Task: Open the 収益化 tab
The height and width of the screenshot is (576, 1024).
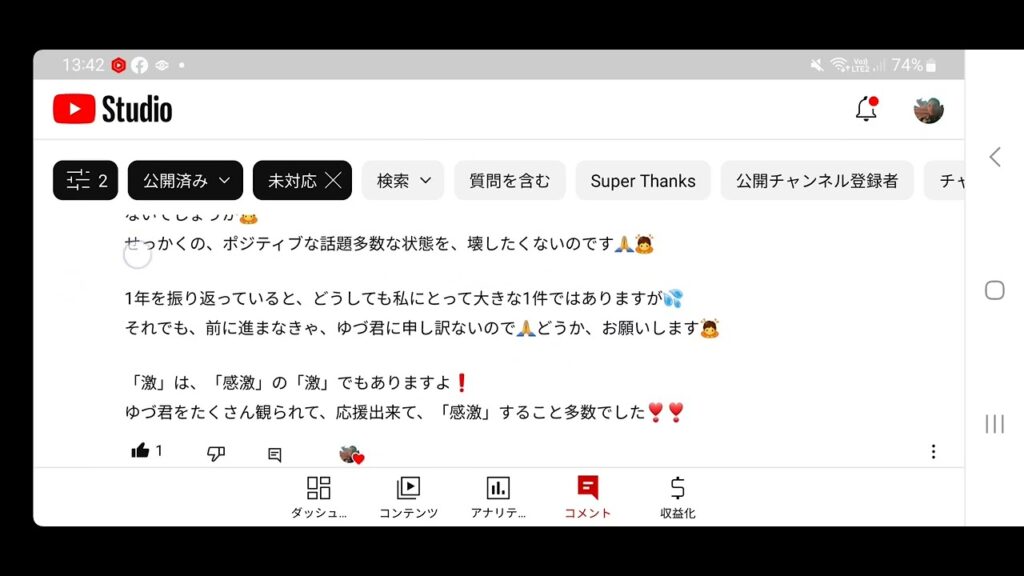Action: [677, 498]
